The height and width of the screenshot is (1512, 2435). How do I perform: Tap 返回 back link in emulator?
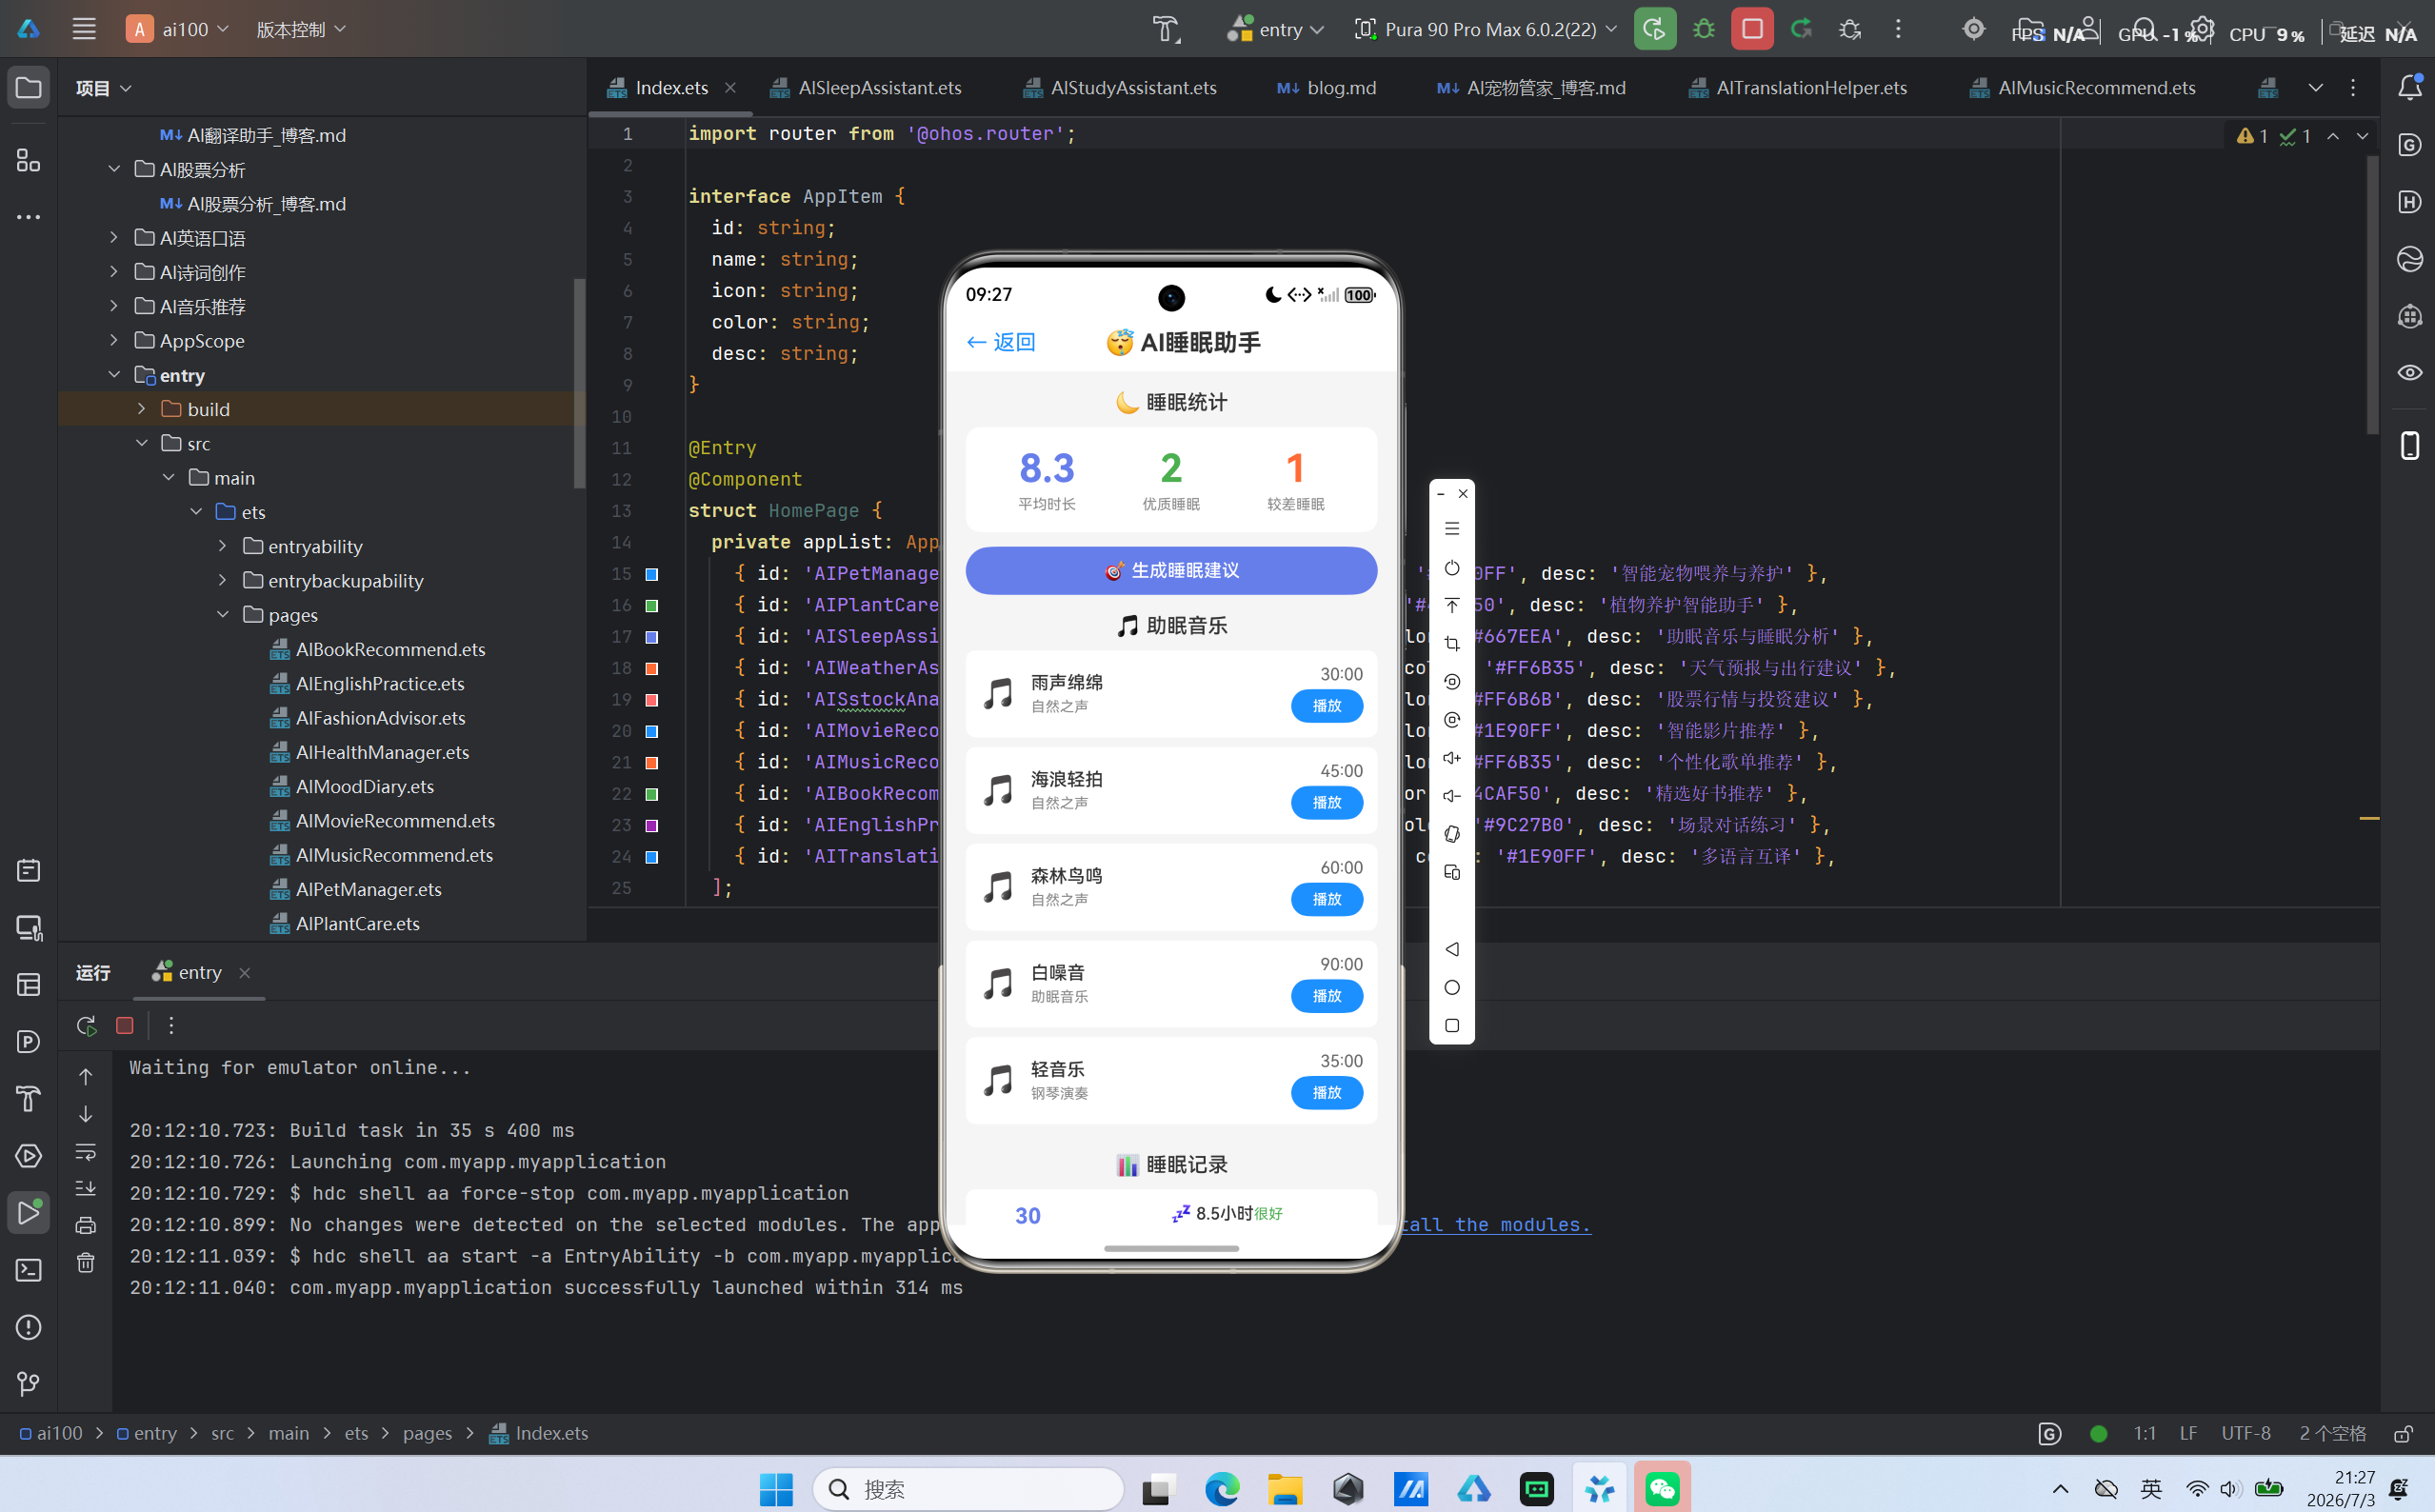(x=1001, y=342)
